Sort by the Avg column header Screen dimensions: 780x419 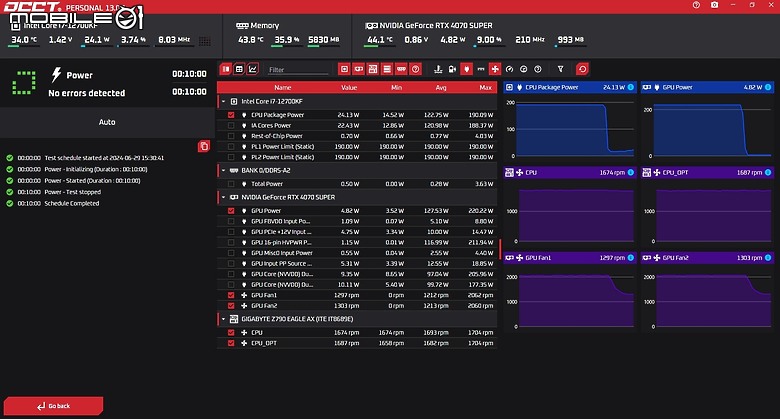[x=441, y=88]
